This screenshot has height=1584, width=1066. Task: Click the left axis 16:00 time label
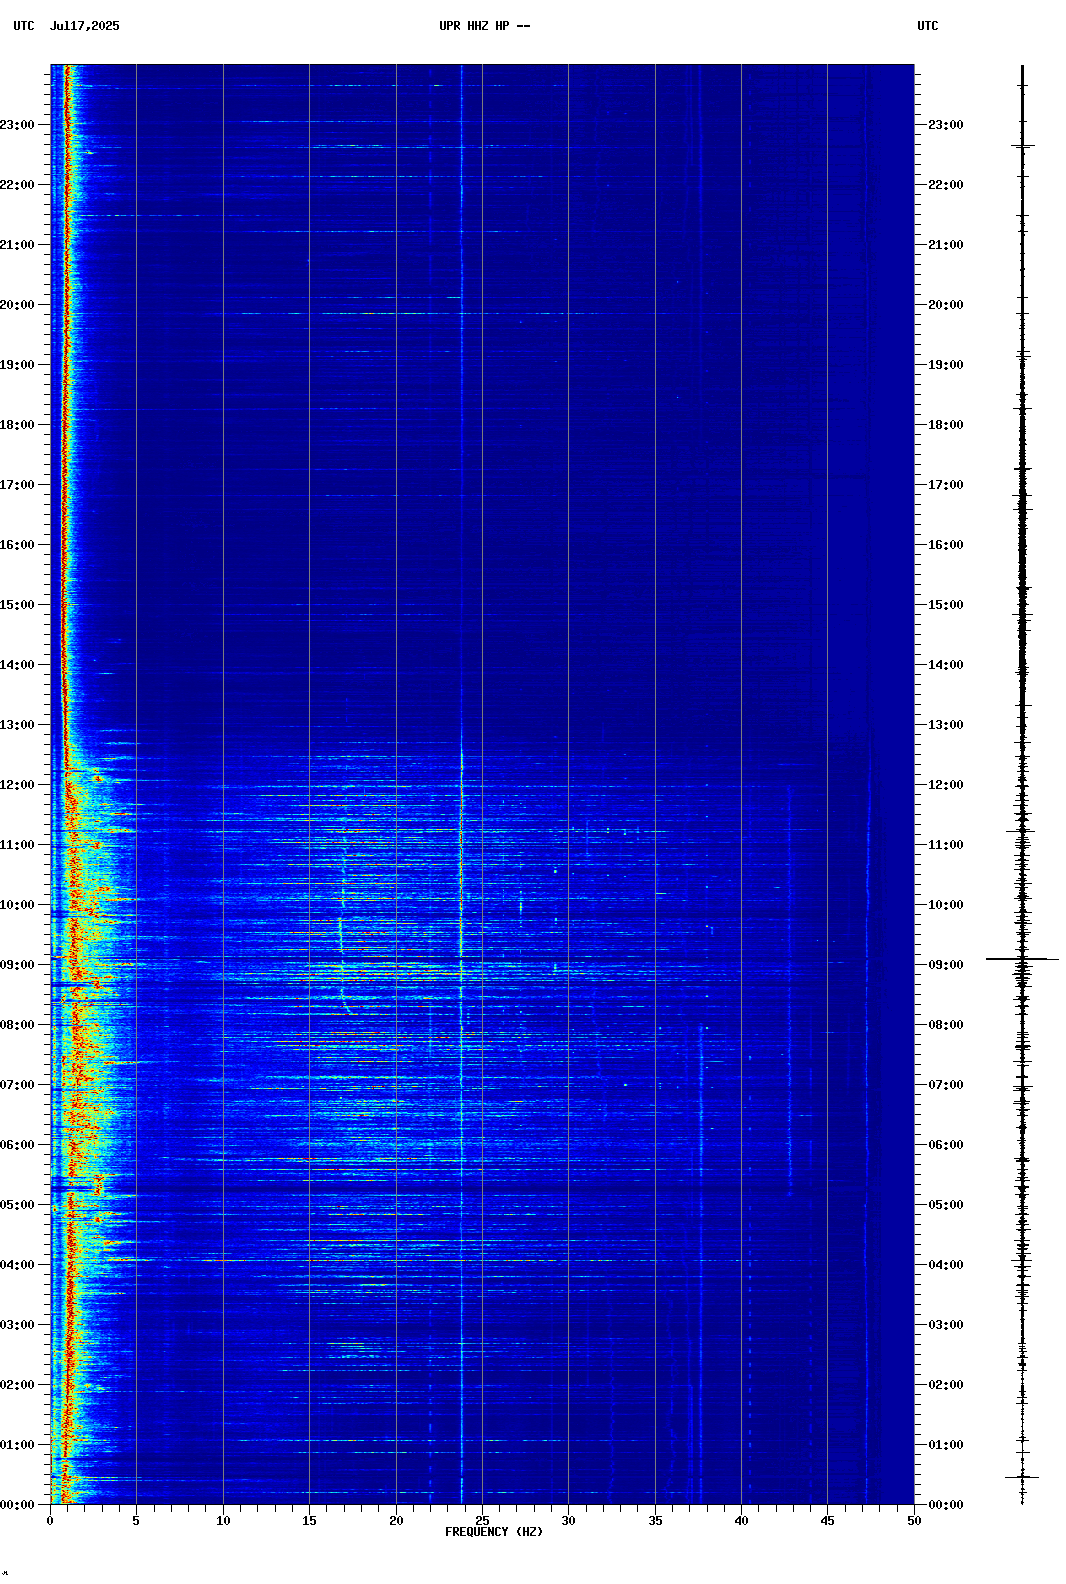[18, 545]
